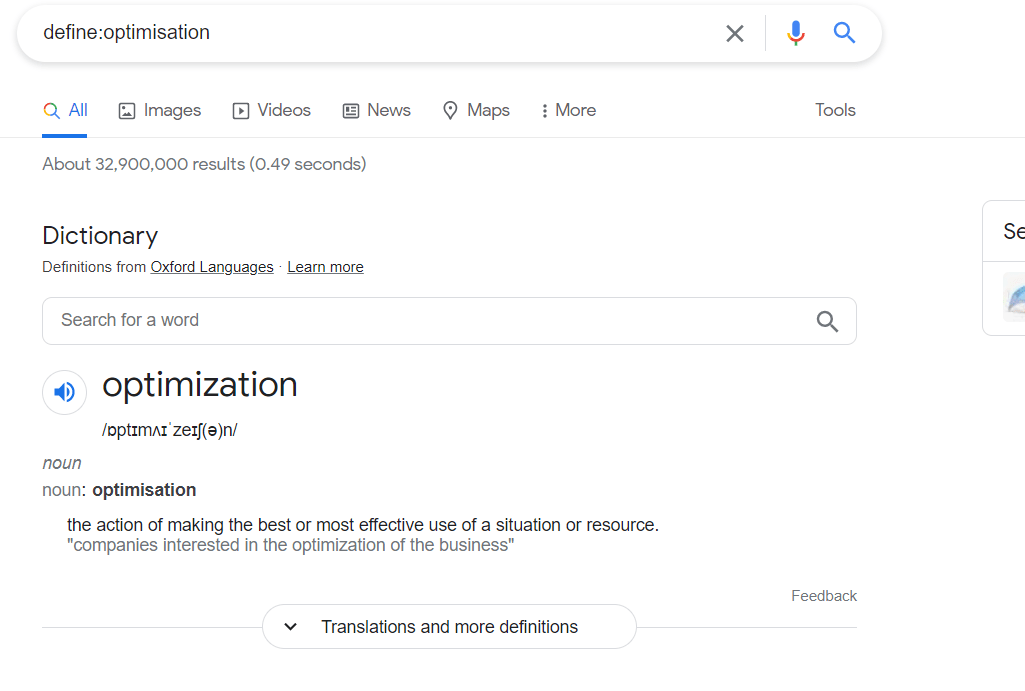Clear the search query with the X icon
Image resolution: width=1025 pixels, height=691 pixels.
tap(735, 32)
